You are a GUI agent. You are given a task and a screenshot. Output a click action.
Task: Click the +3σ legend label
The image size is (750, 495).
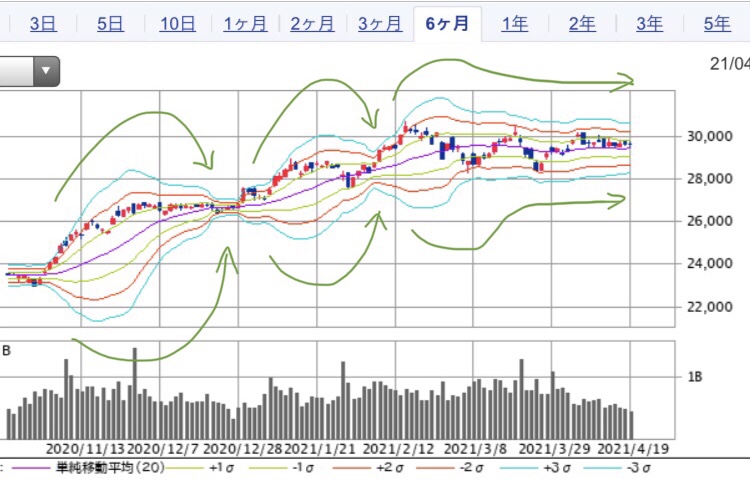(x=557, y=468)
